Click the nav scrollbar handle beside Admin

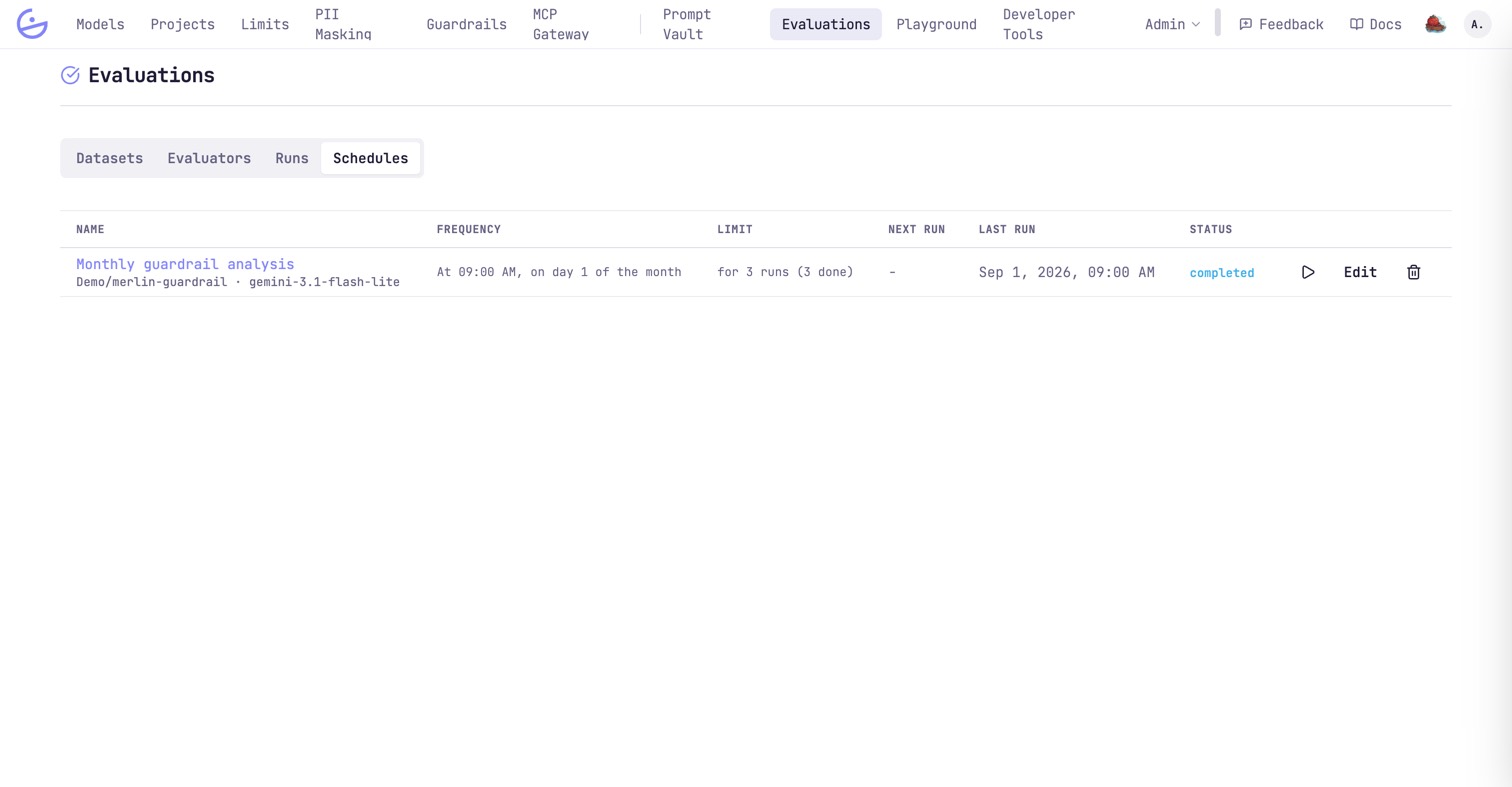(1217, 23)
